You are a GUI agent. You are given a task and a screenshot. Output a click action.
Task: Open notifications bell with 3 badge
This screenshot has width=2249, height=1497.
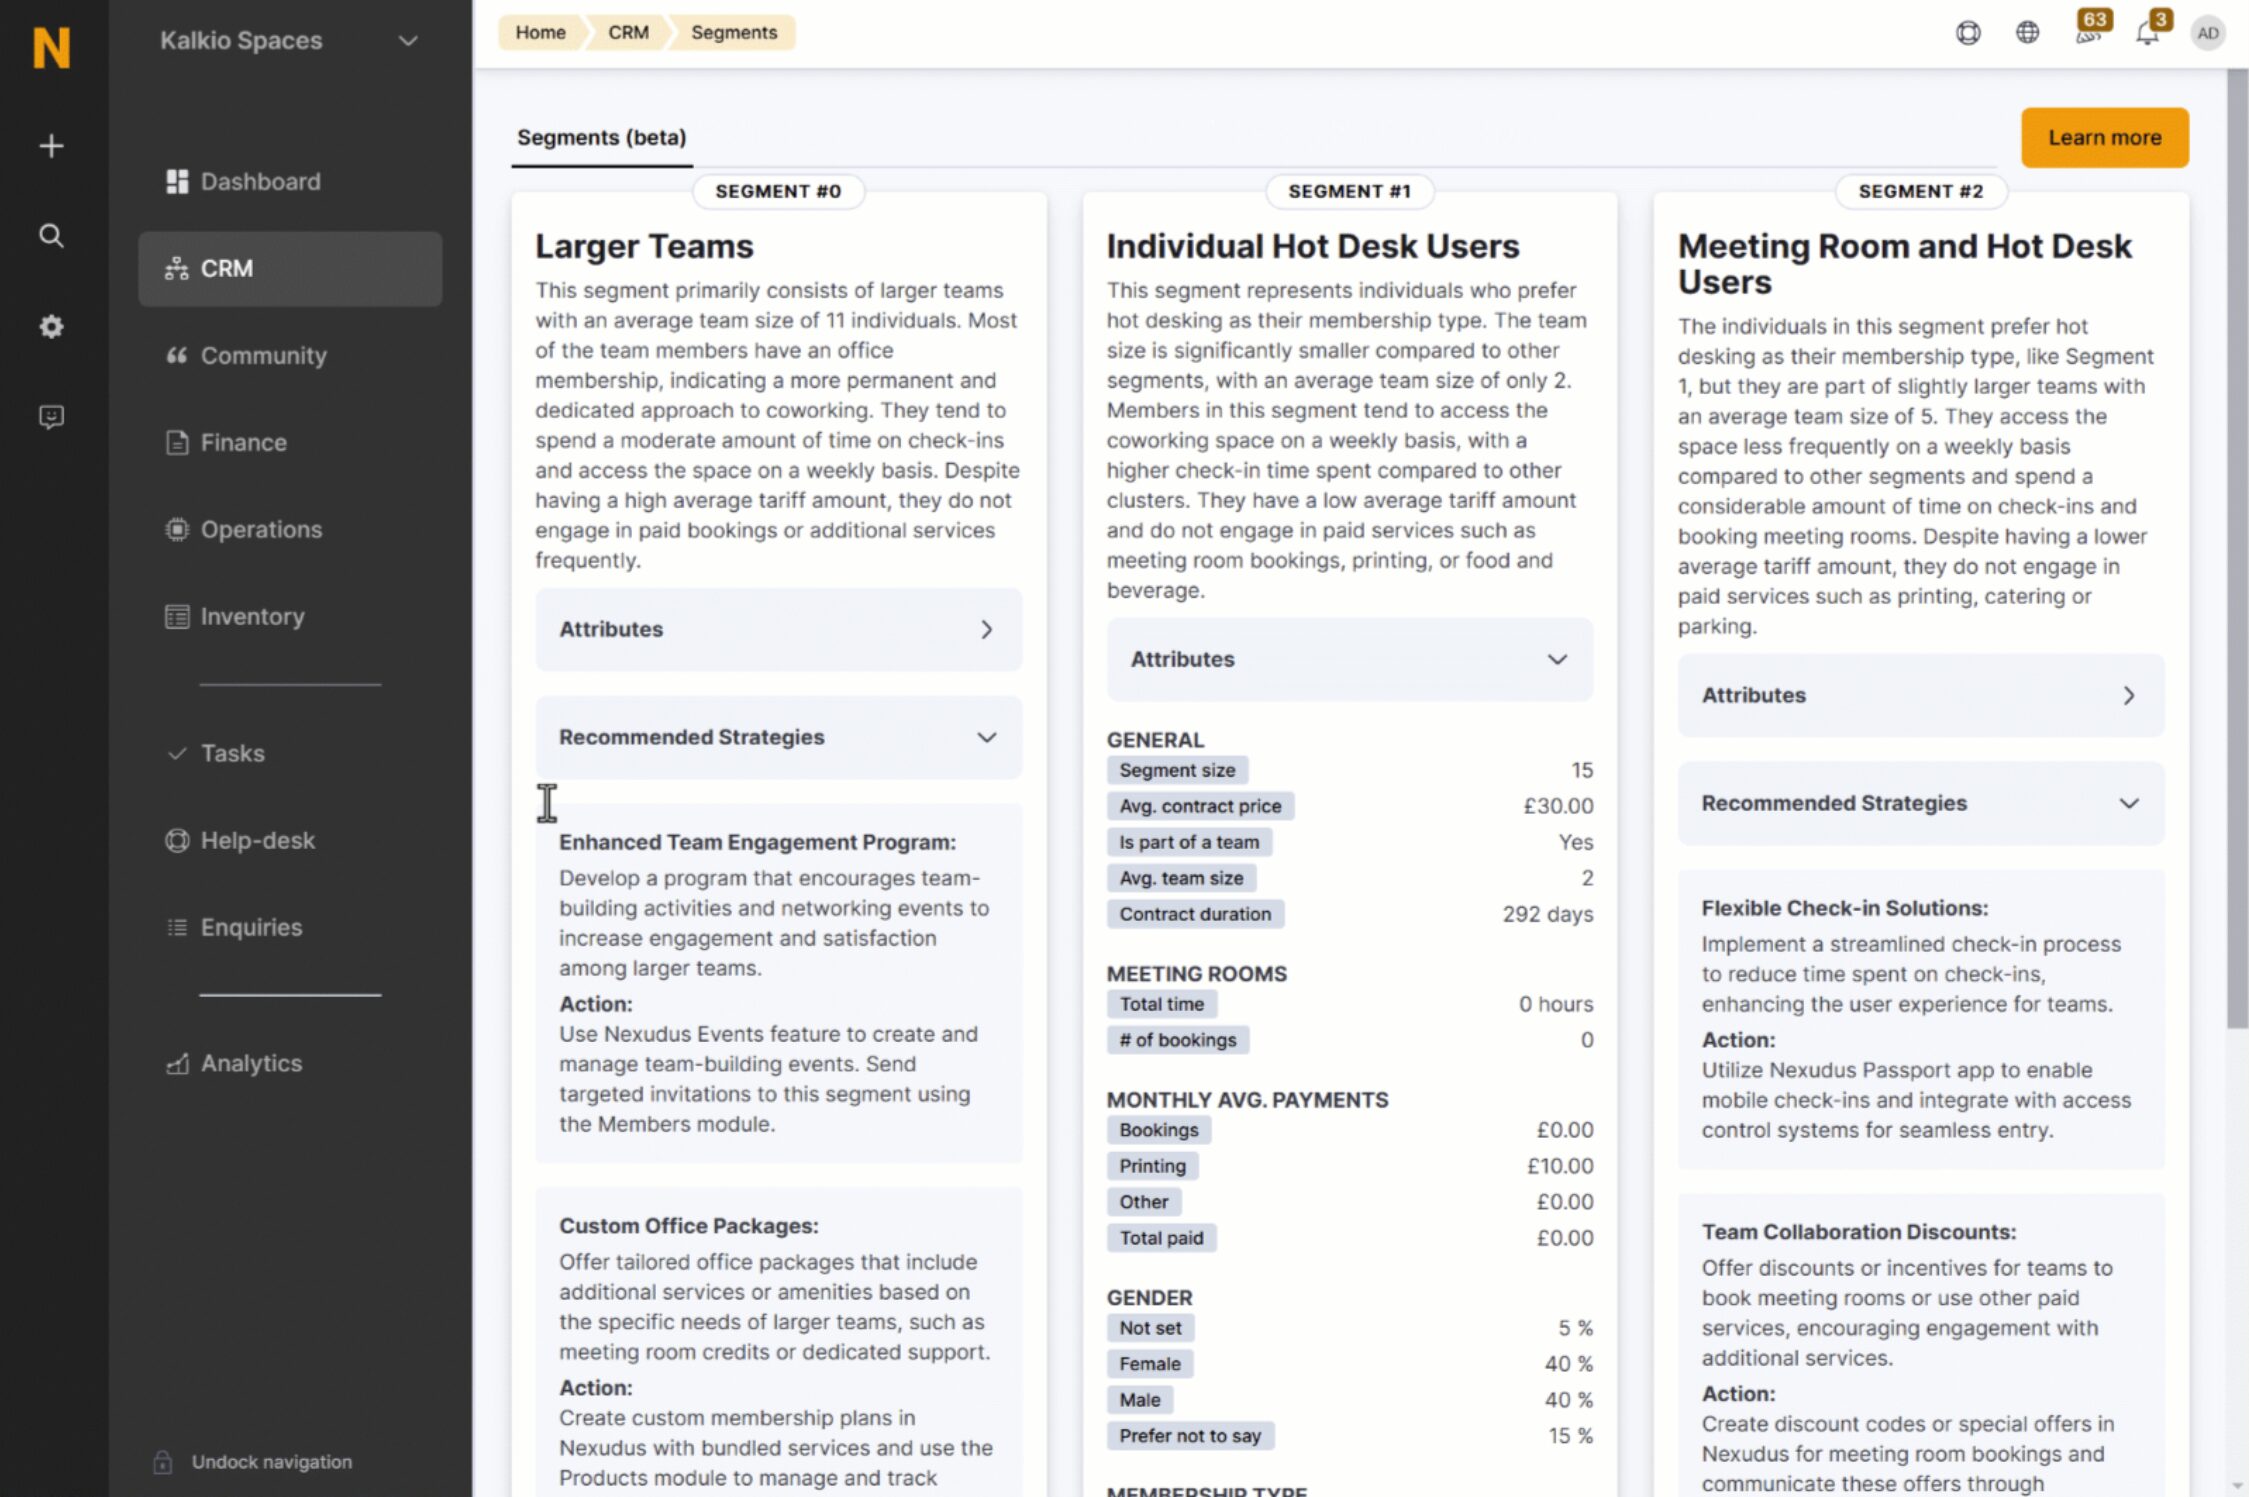point(2152,28)
